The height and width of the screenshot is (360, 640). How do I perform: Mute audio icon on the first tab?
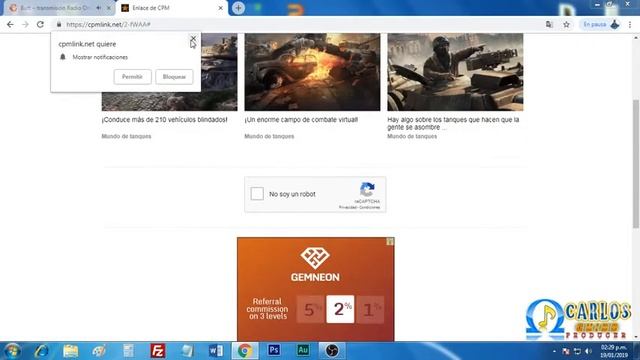(x=98, y=8)
